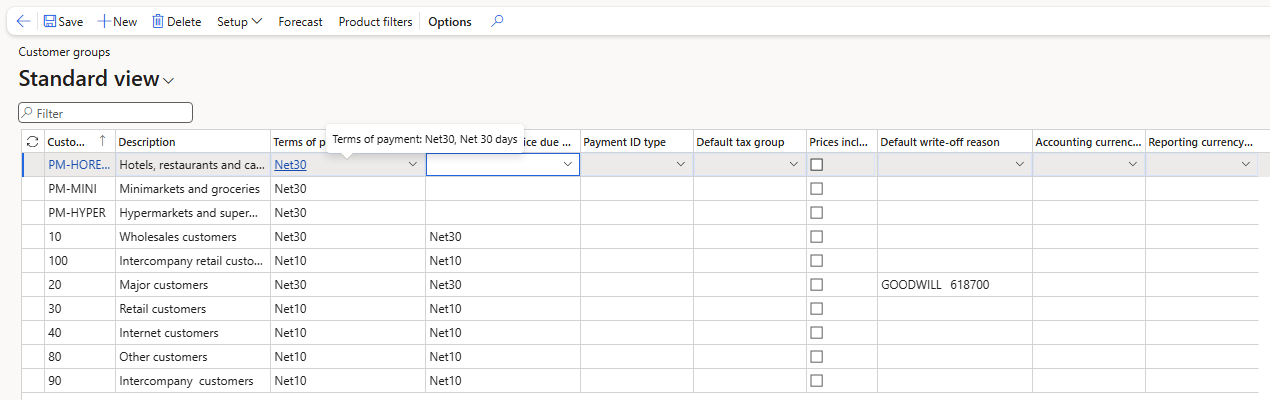Open Default write-off reason dropdown in PM-HORE row
1270x400 pixels.
(x=1020, y=165)
